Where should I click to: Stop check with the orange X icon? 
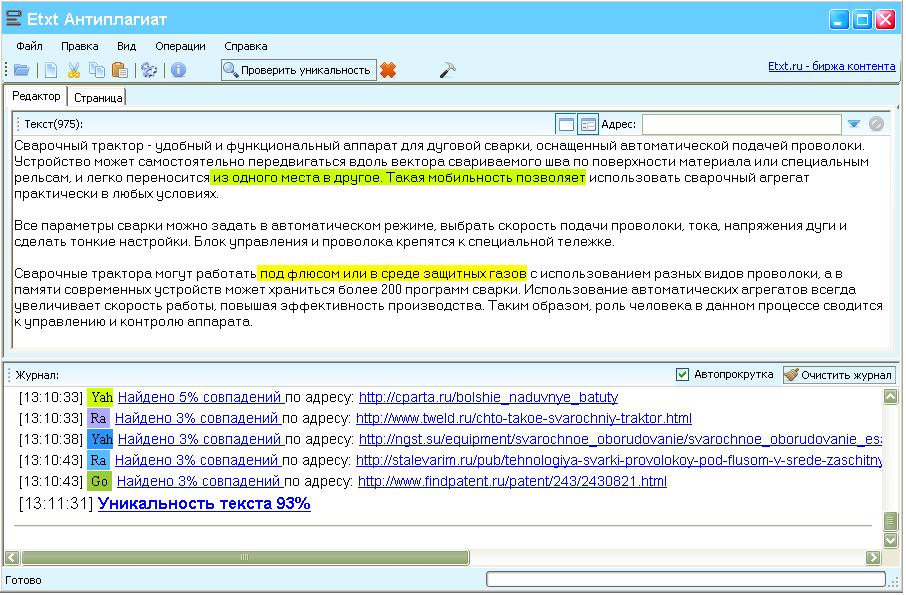(x=388, y=70)
